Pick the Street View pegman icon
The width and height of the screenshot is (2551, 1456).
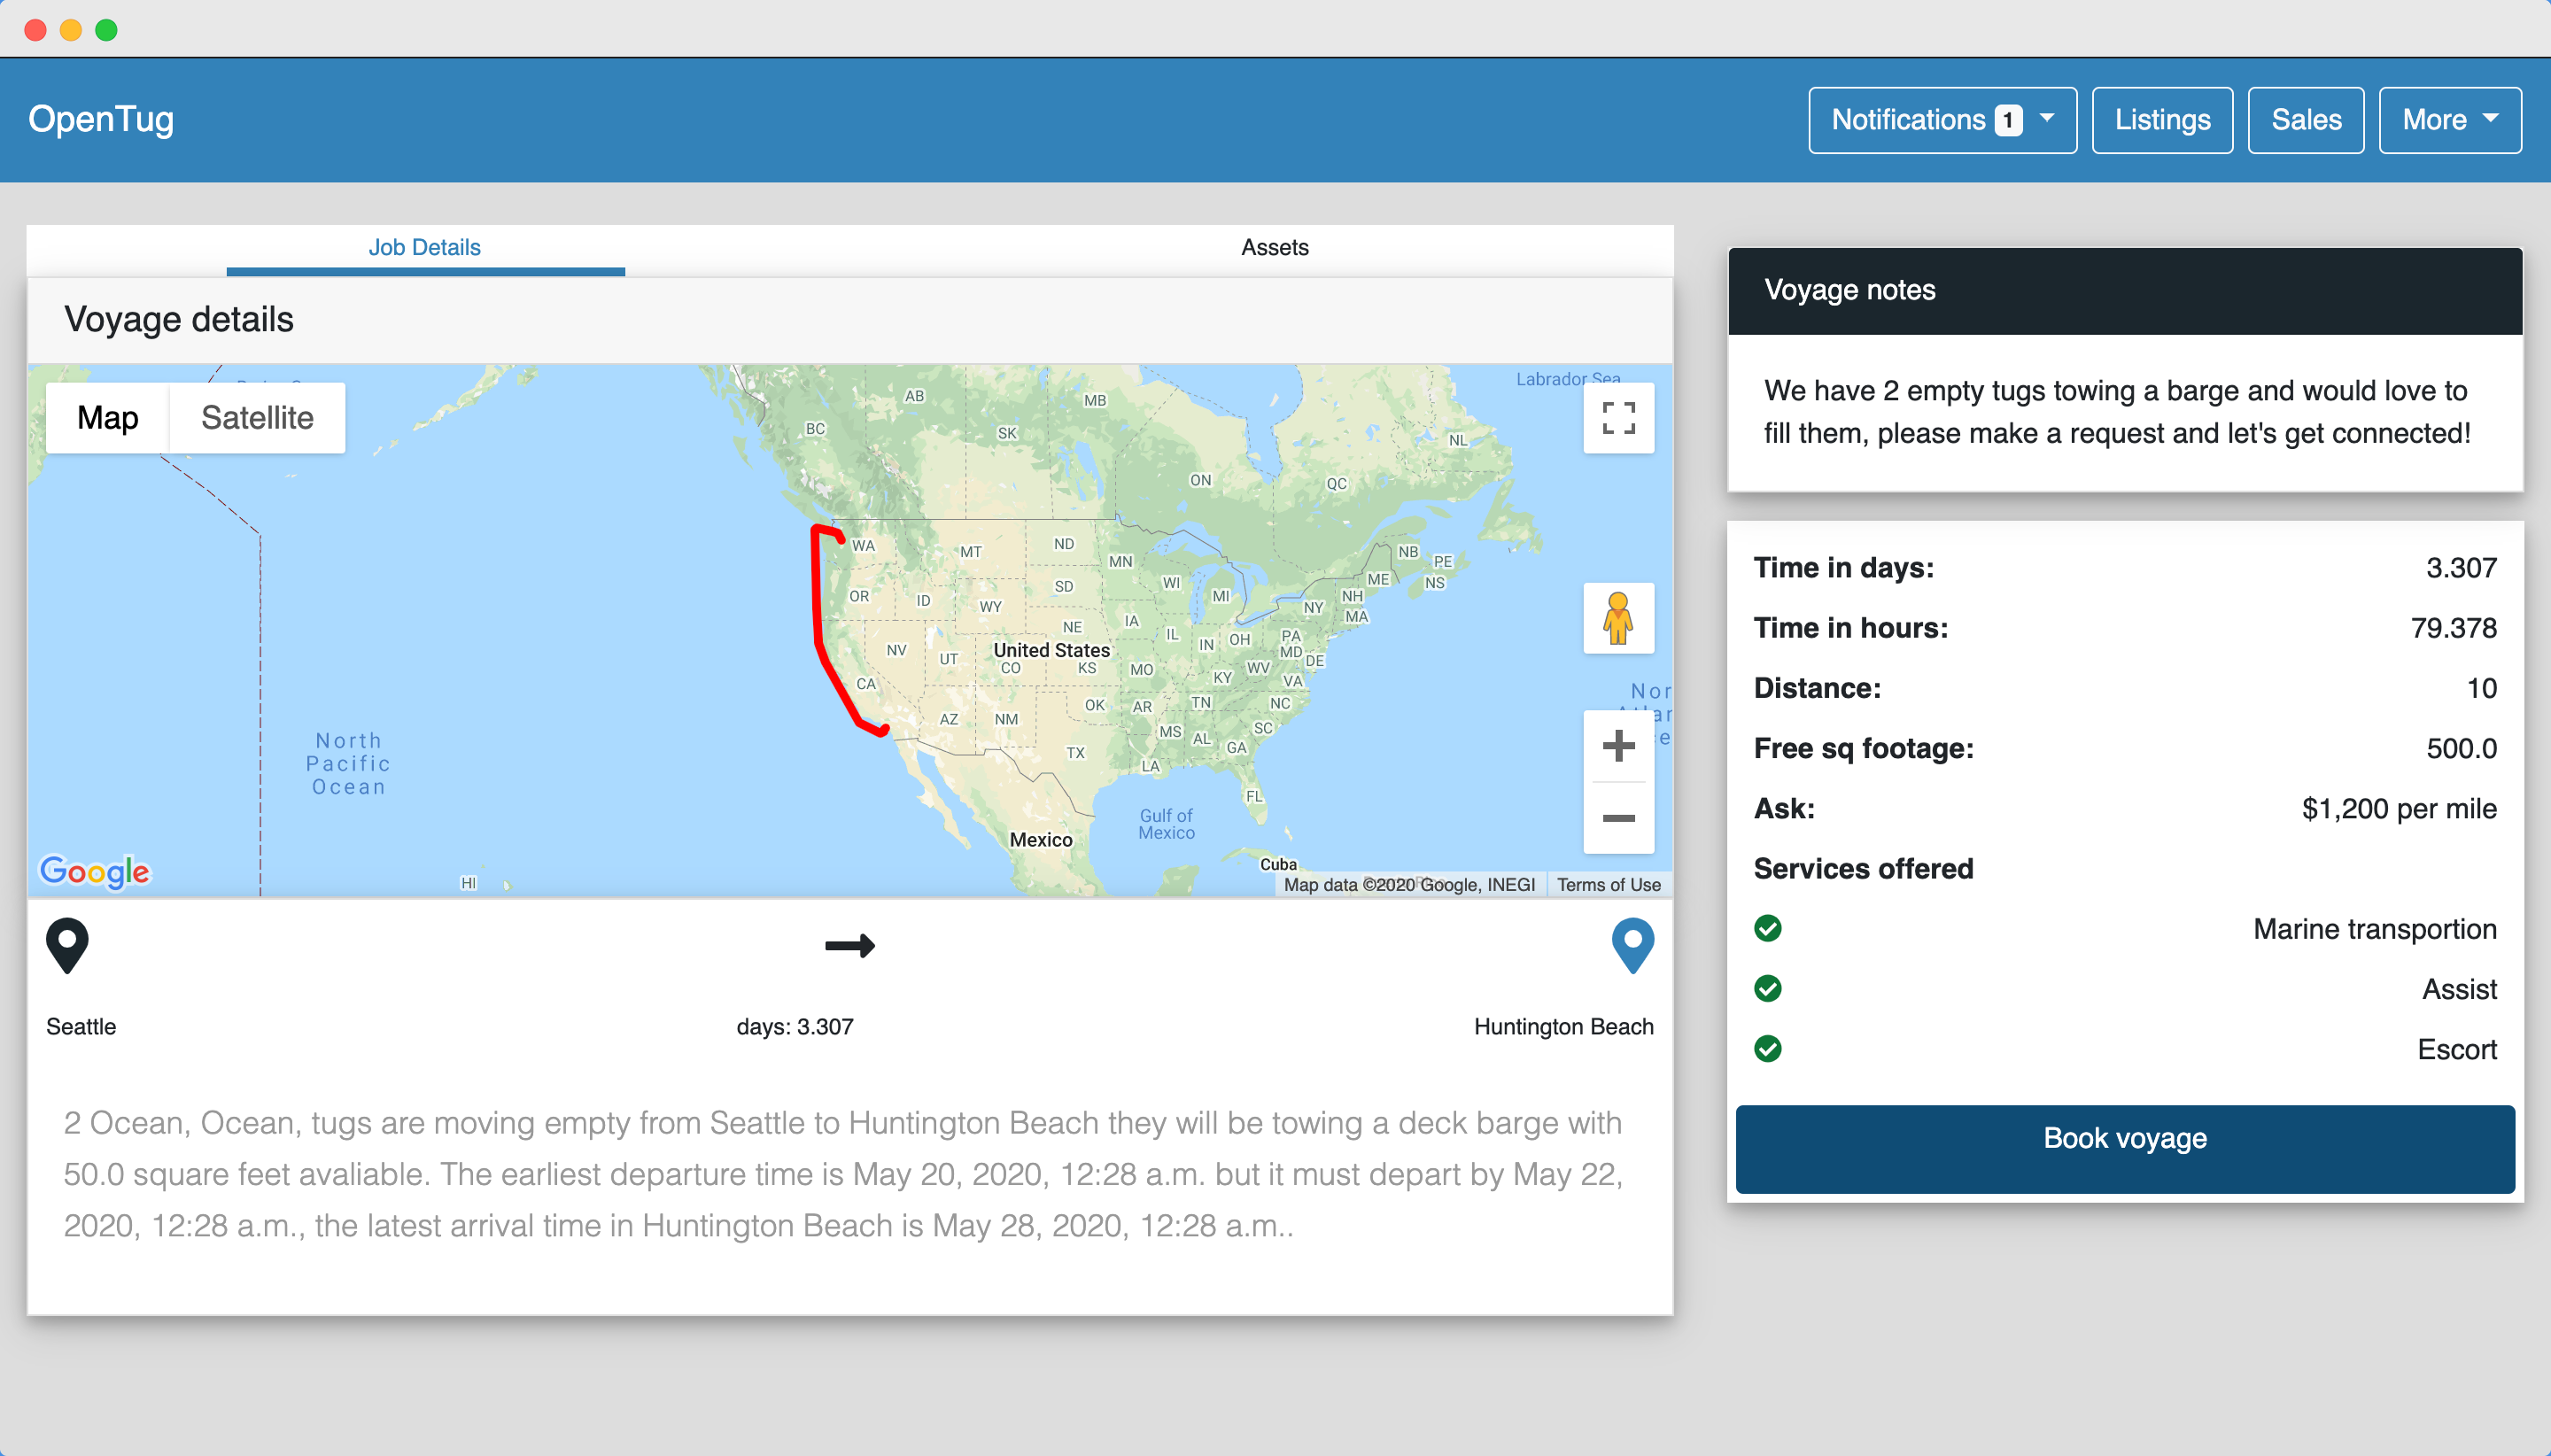[1618, 618]
